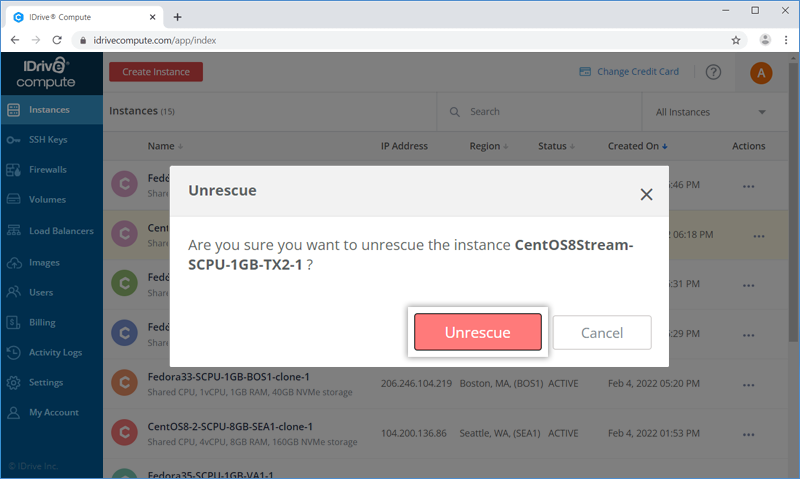Click the red icon of CentOS8-2-SCPU-8GB-SEA1-clone-1

coord(124,433)
